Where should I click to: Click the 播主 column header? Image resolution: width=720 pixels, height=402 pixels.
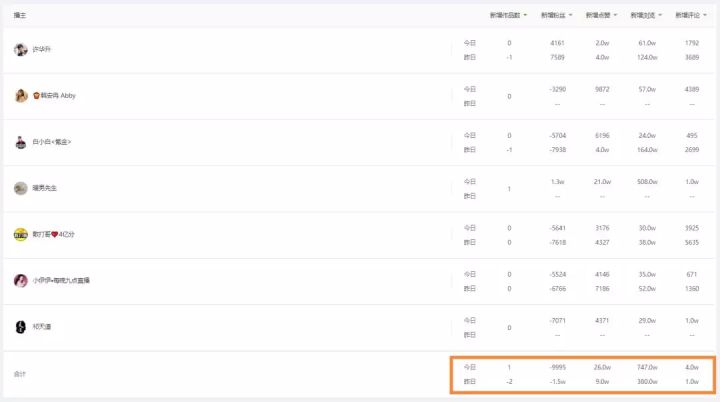pyautogui.click(x=20, y=16)
